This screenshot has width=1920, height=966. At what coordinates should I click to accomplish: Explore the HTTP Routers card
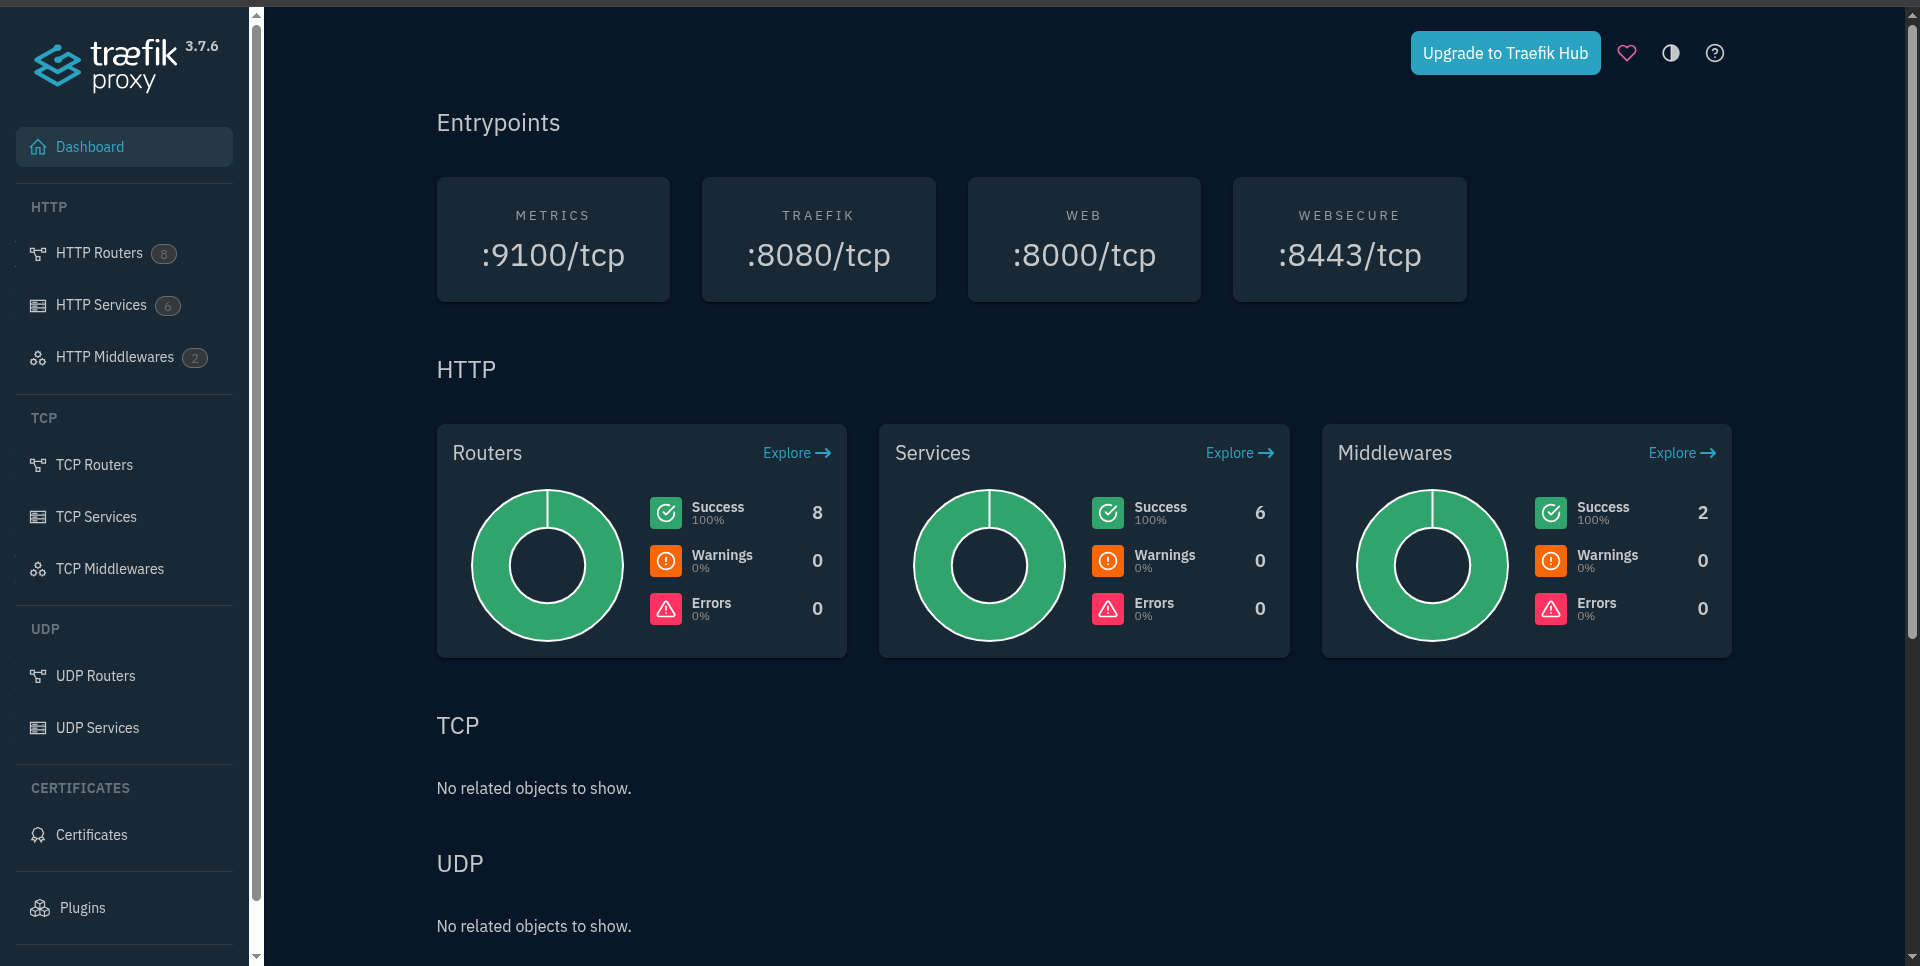tap(797, 453)
